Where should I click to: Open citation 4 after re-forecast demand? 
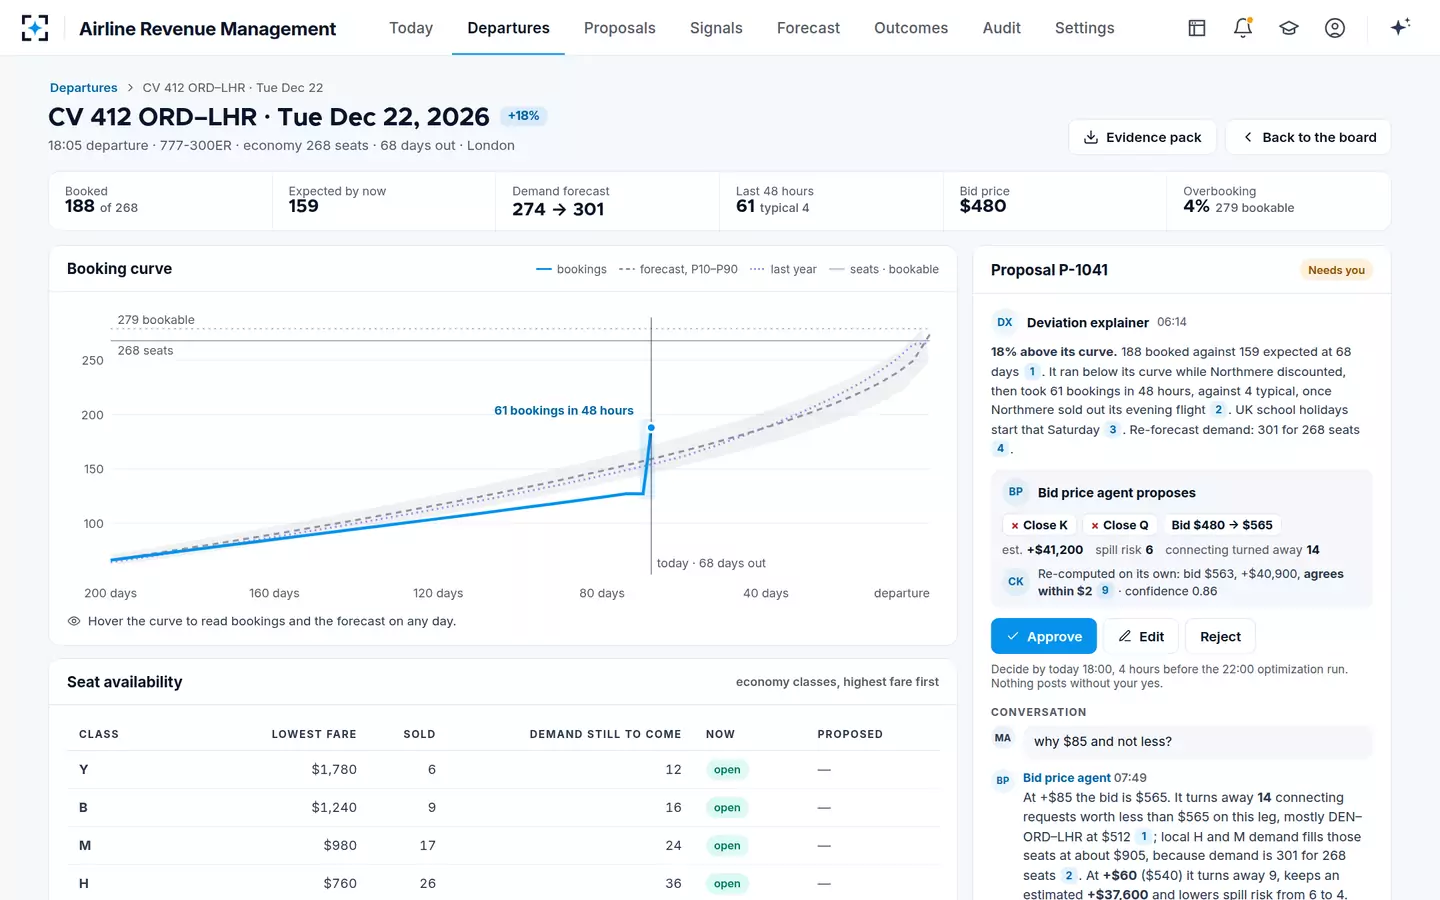[1000, 449]
